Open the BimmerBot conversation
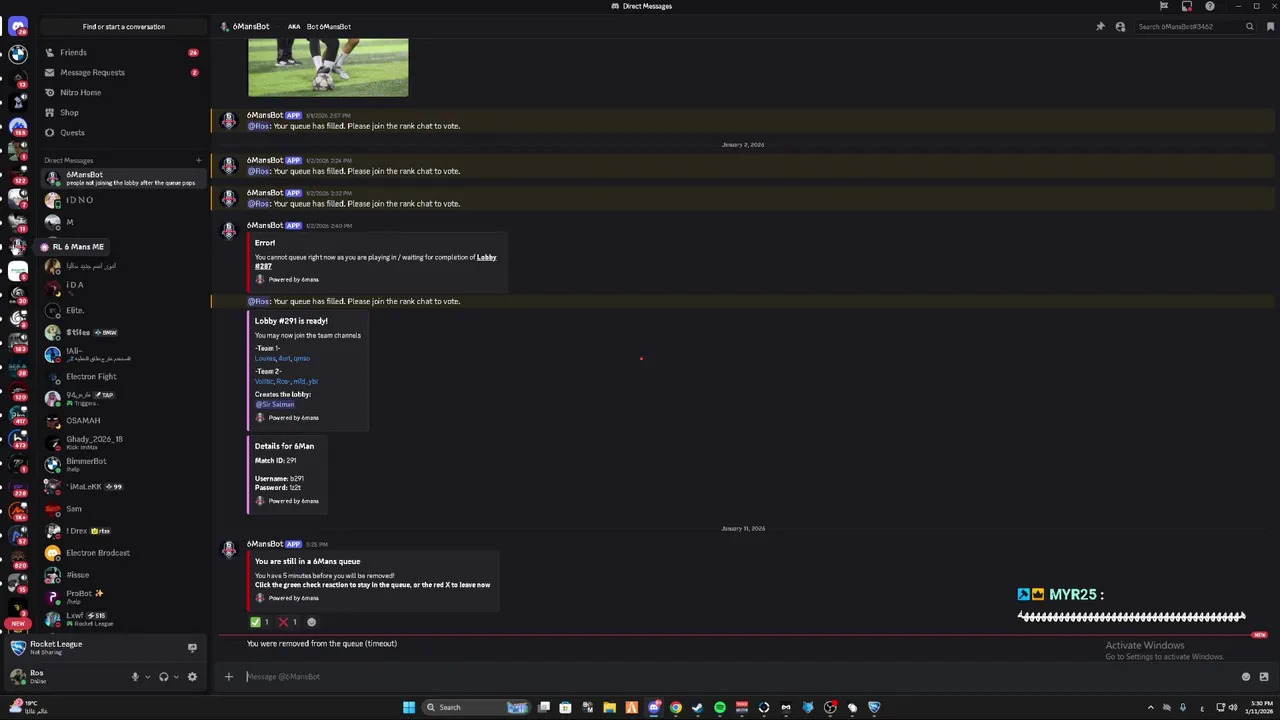This screenshot has height=720, width=1280. click(x=124, y=464)
